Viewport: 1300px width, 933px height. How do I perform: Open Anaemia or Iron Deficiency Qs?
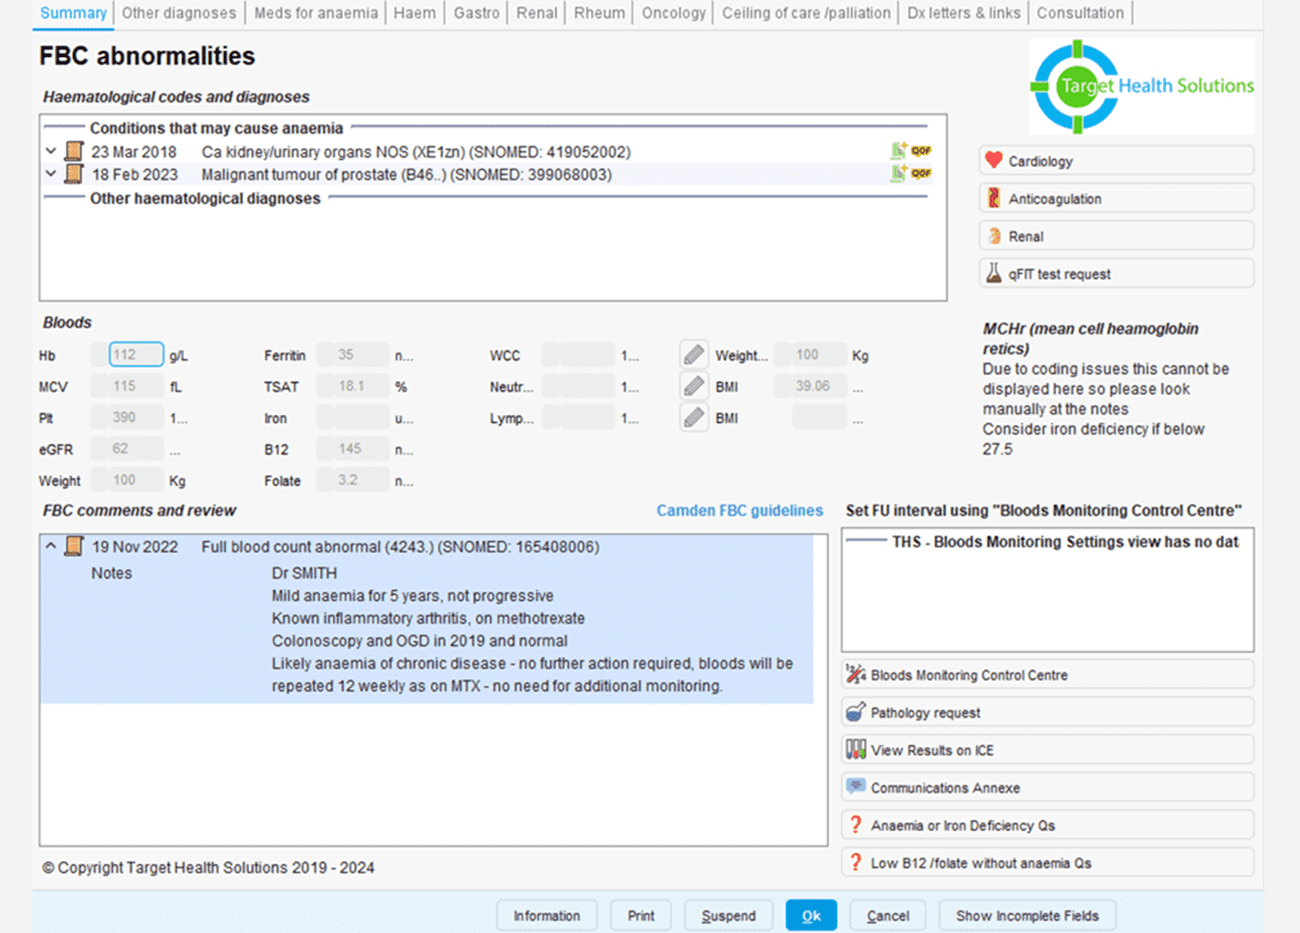tap(962, 825)
